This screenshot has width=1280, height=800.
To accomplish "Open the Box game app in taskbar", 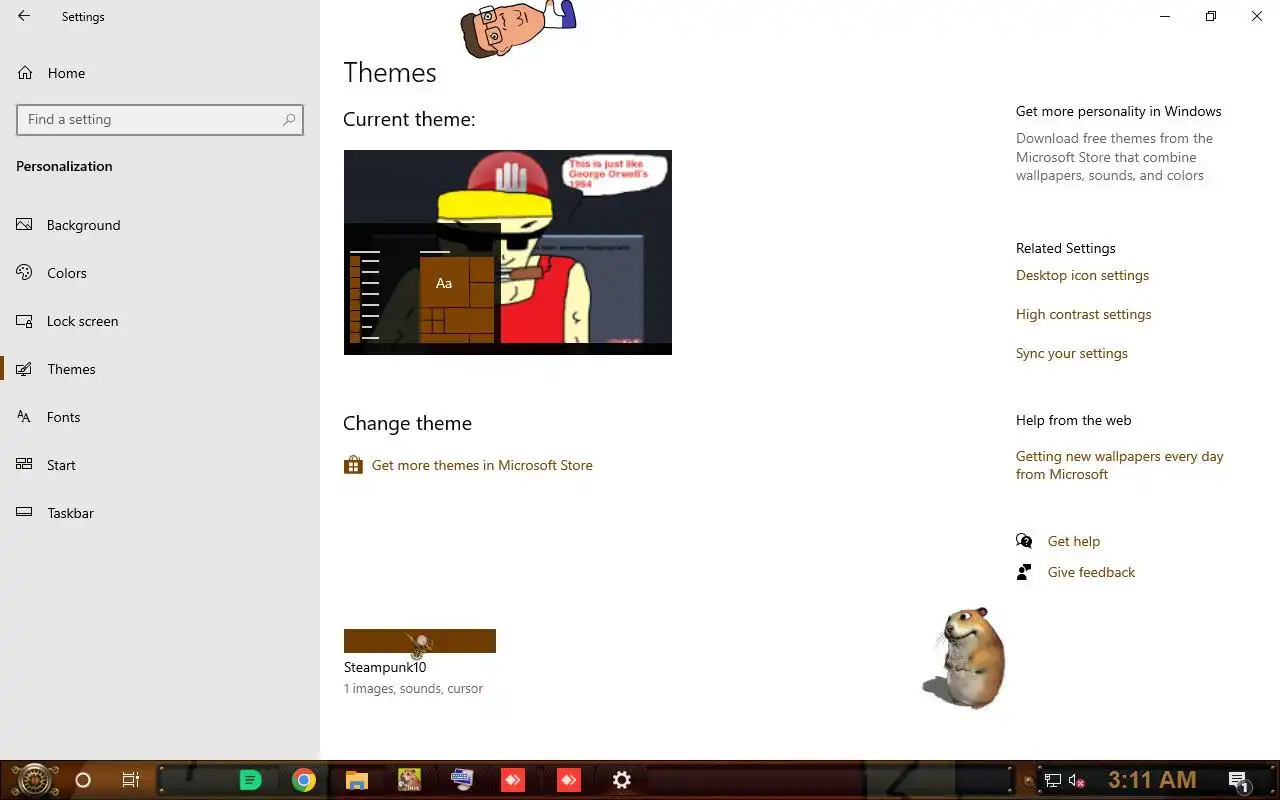I will pyautogui.click(x=410, y=780).
